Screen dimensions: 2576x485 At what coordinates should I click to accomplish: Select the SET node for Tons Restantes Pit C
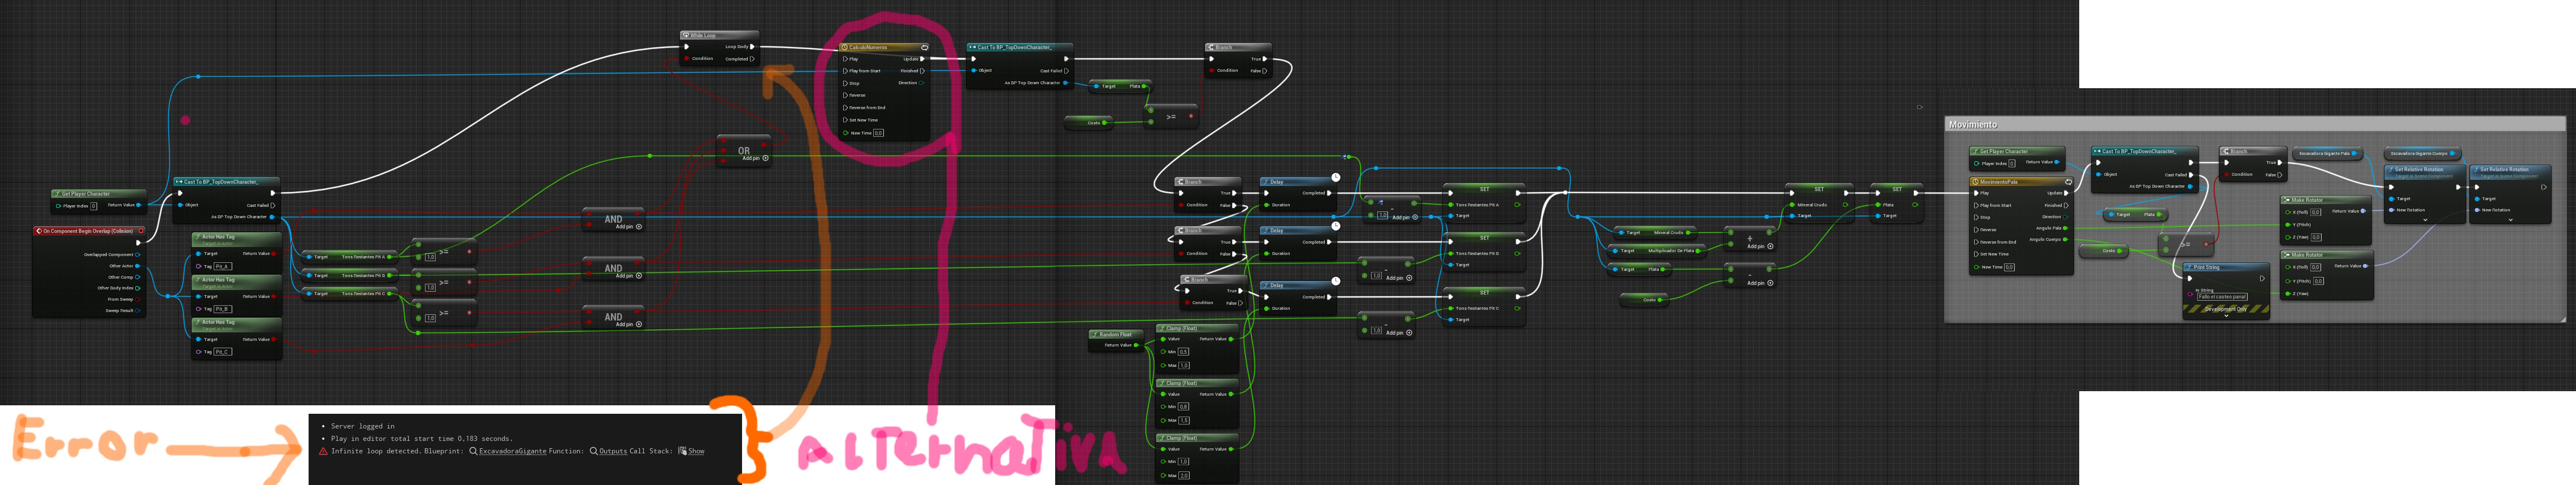pyautogui.click(x=1483, y=307)
